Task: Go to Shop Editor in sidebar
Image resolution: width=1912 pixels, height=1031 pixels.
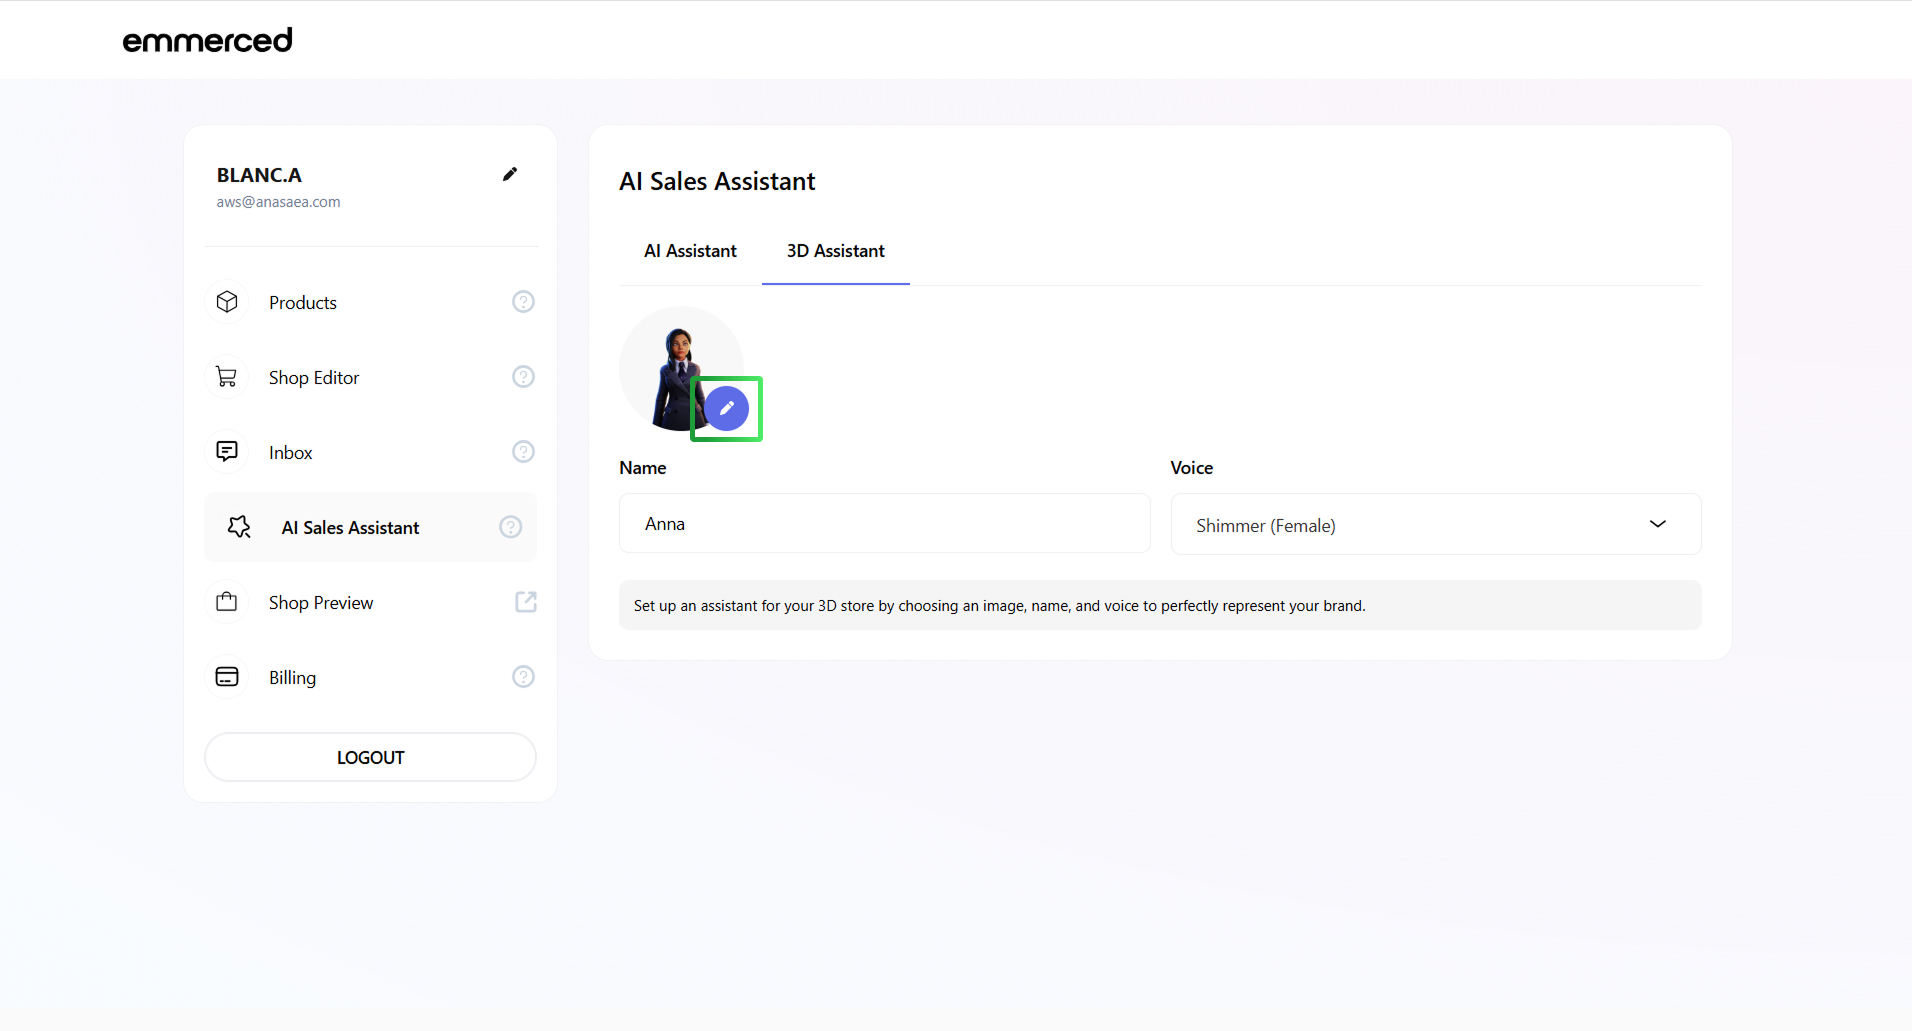Action: pos(313,377)
